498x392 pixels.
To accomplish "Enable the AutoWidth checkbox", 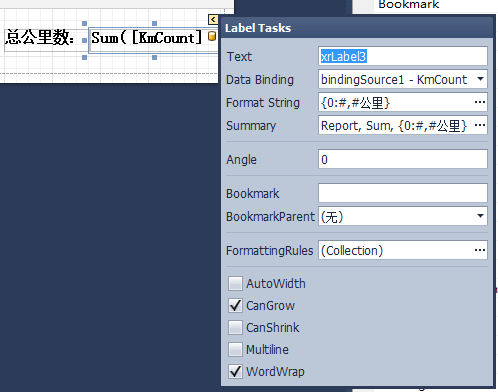I will (x=235, y=283).
